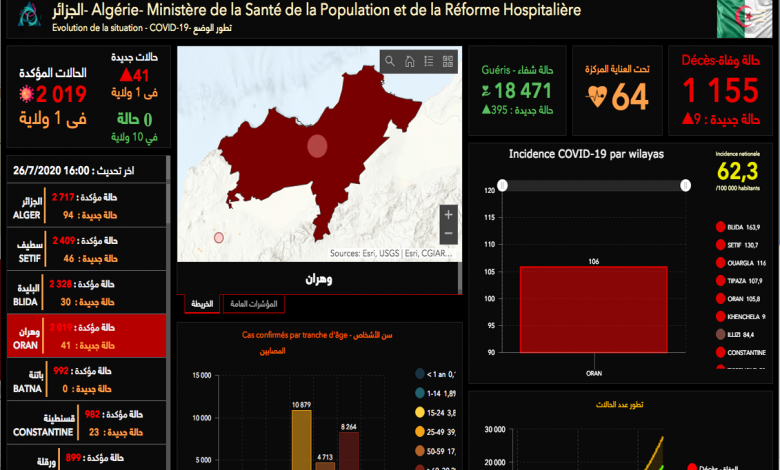Click the heart icon in intensive care card
Screen dimensions: 780x470
point(597,96)
